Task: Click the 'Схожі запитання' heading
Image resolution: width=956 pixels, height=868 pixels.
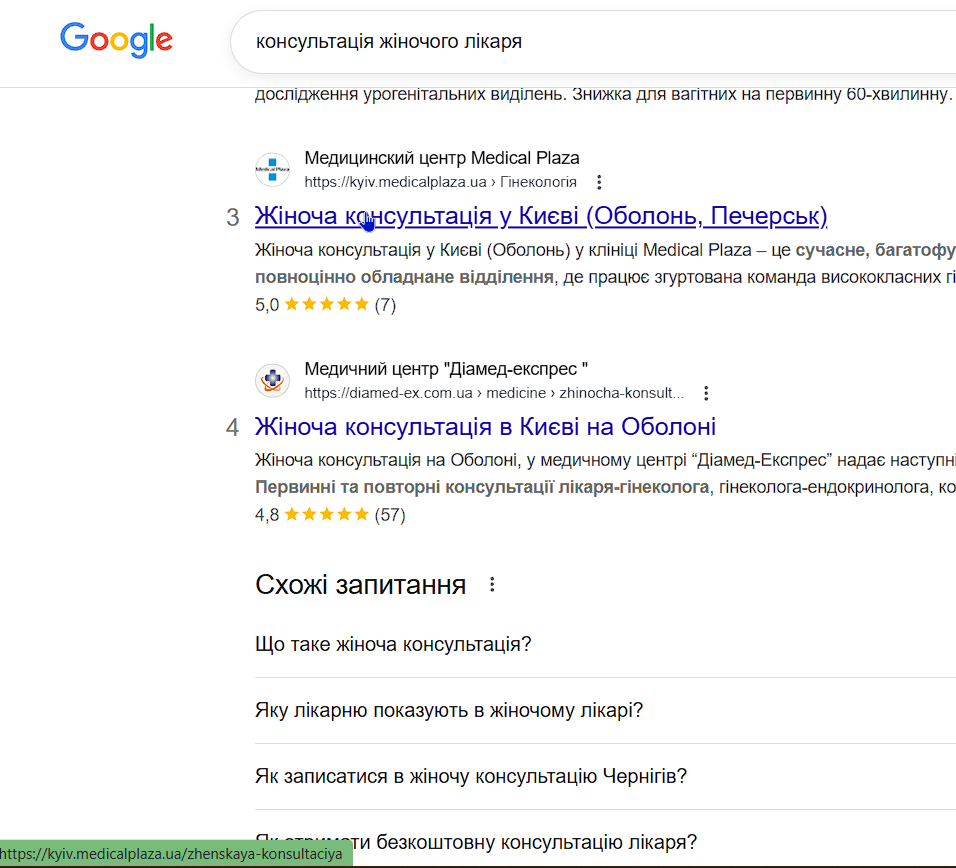Action: [x=360, y=585]
